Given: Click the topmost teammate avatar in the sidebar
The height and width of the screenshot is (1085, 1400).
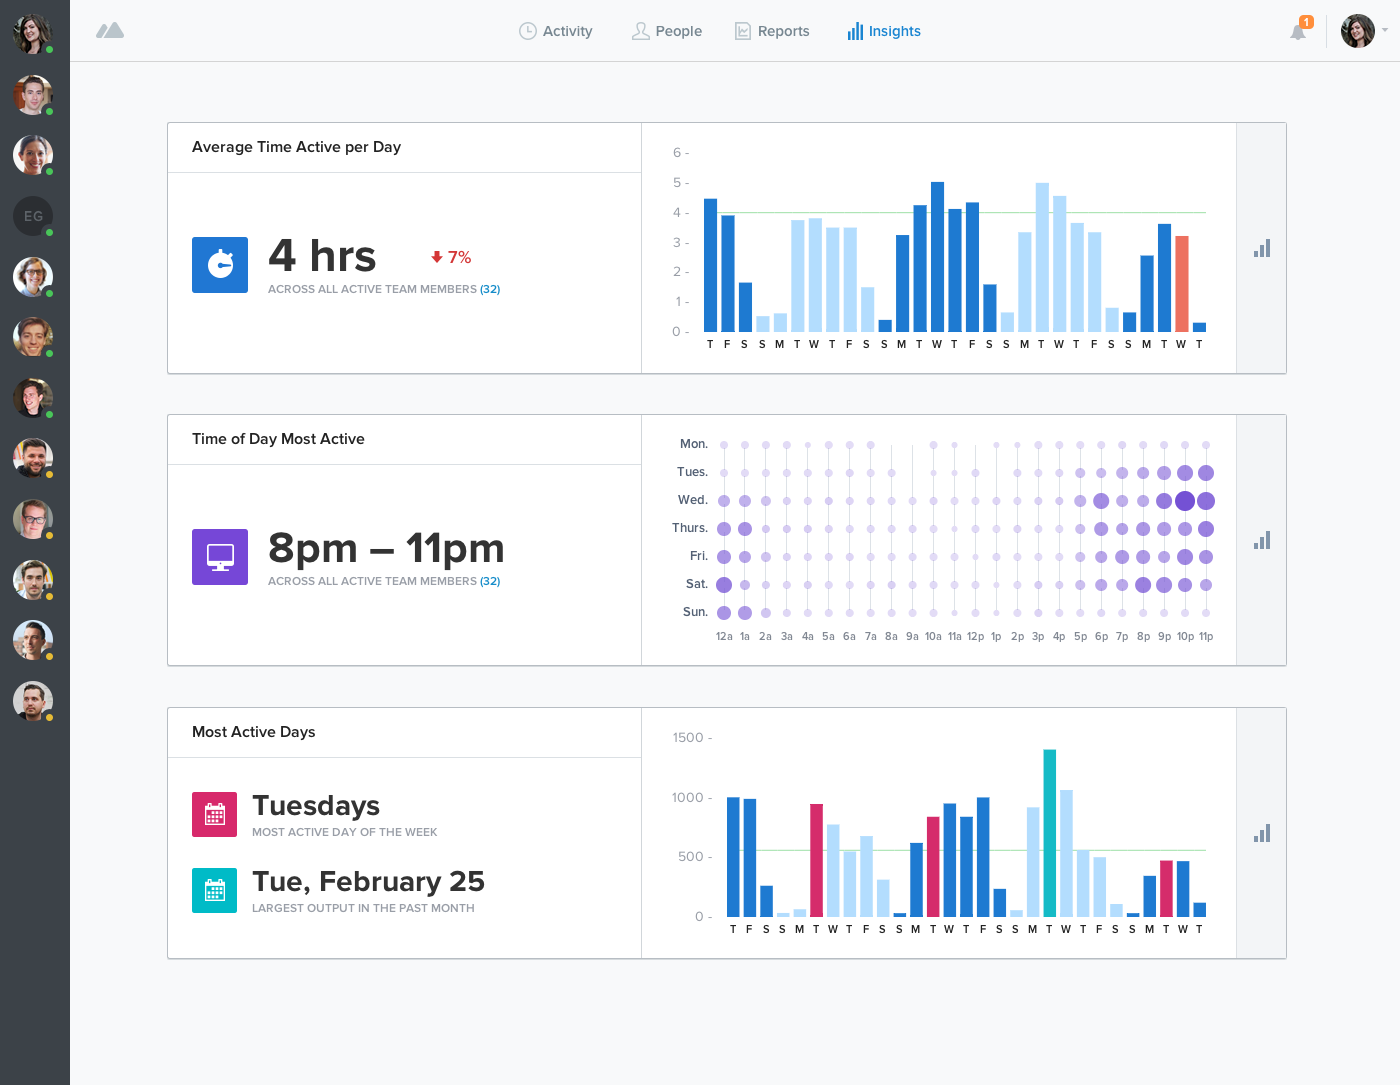Looking at the screenshot, I should tap(33, 31).
